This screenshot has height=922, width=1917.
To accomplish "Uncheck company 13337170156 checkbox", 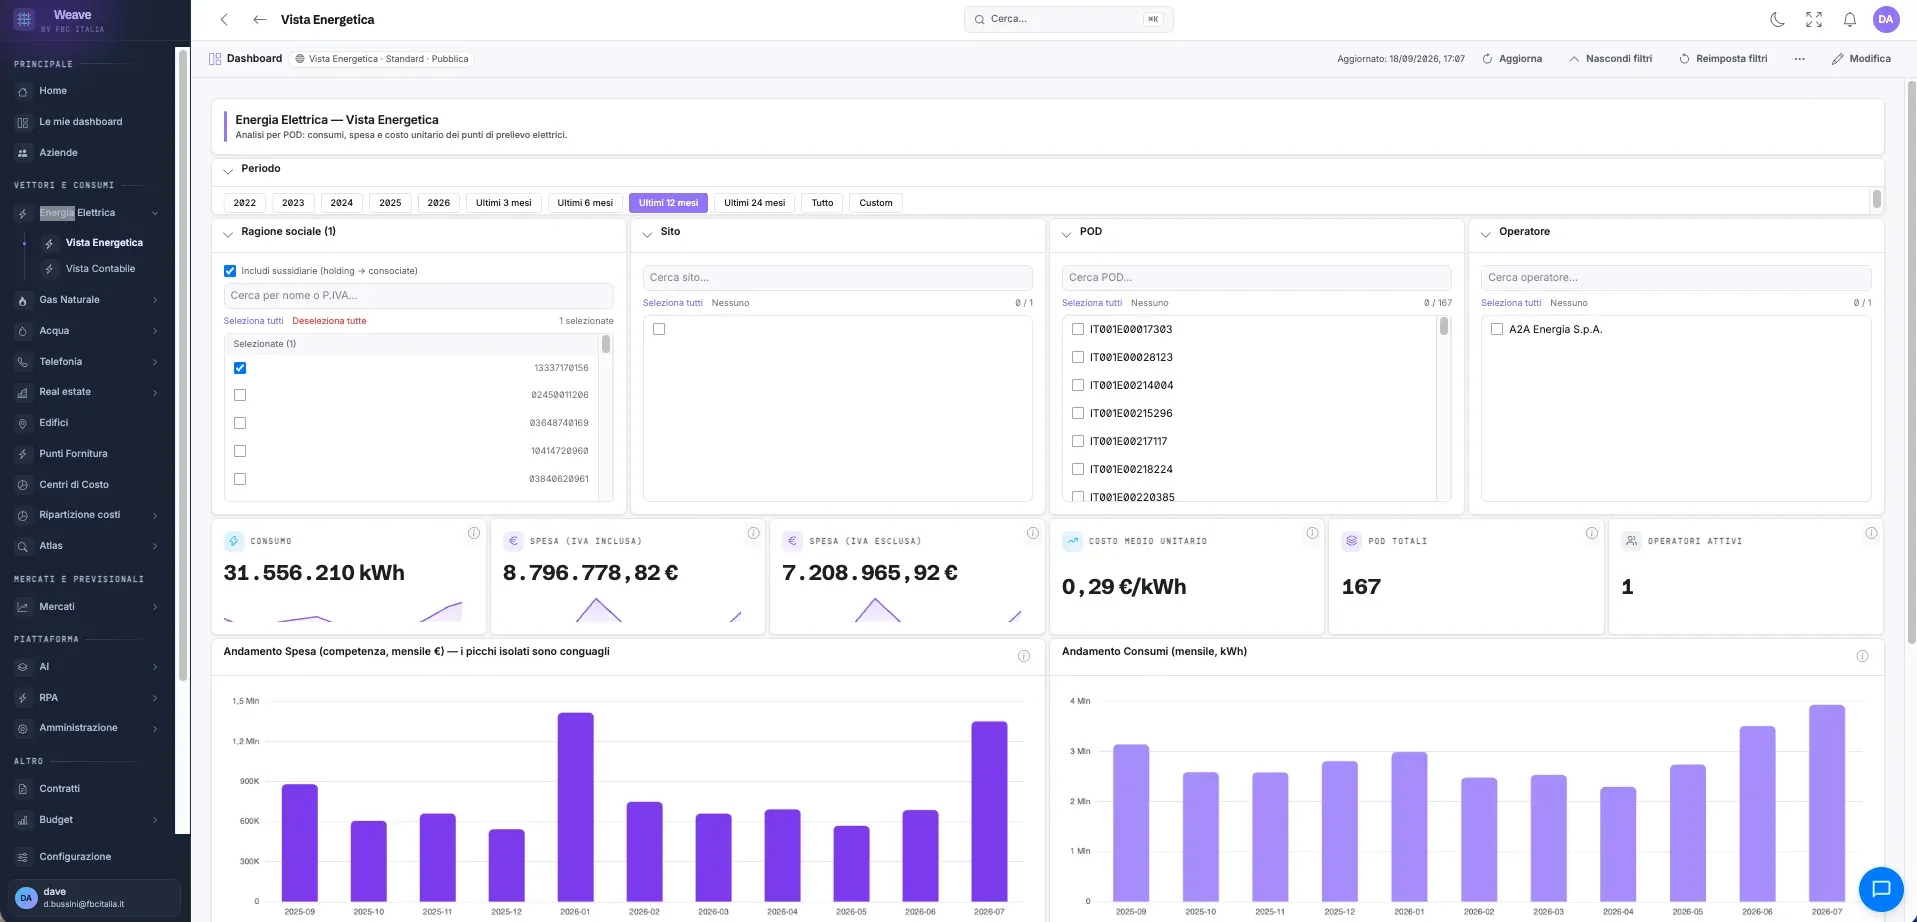I will (240, 368).
